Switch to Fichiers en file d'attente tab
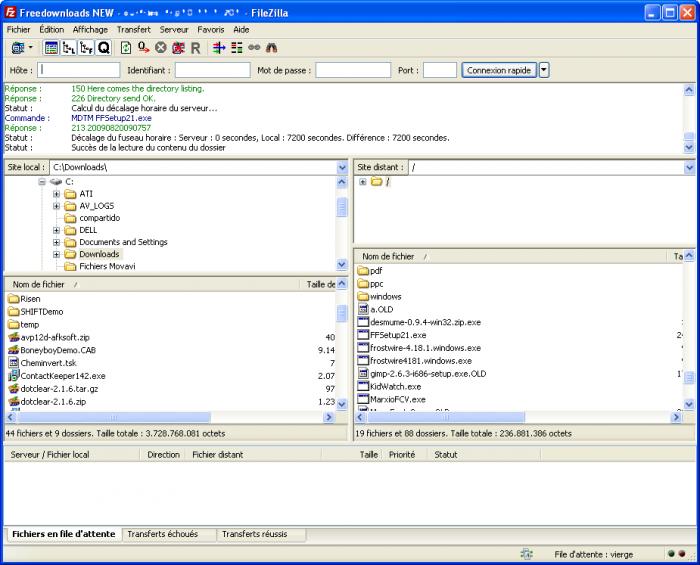 click(64, 534)
